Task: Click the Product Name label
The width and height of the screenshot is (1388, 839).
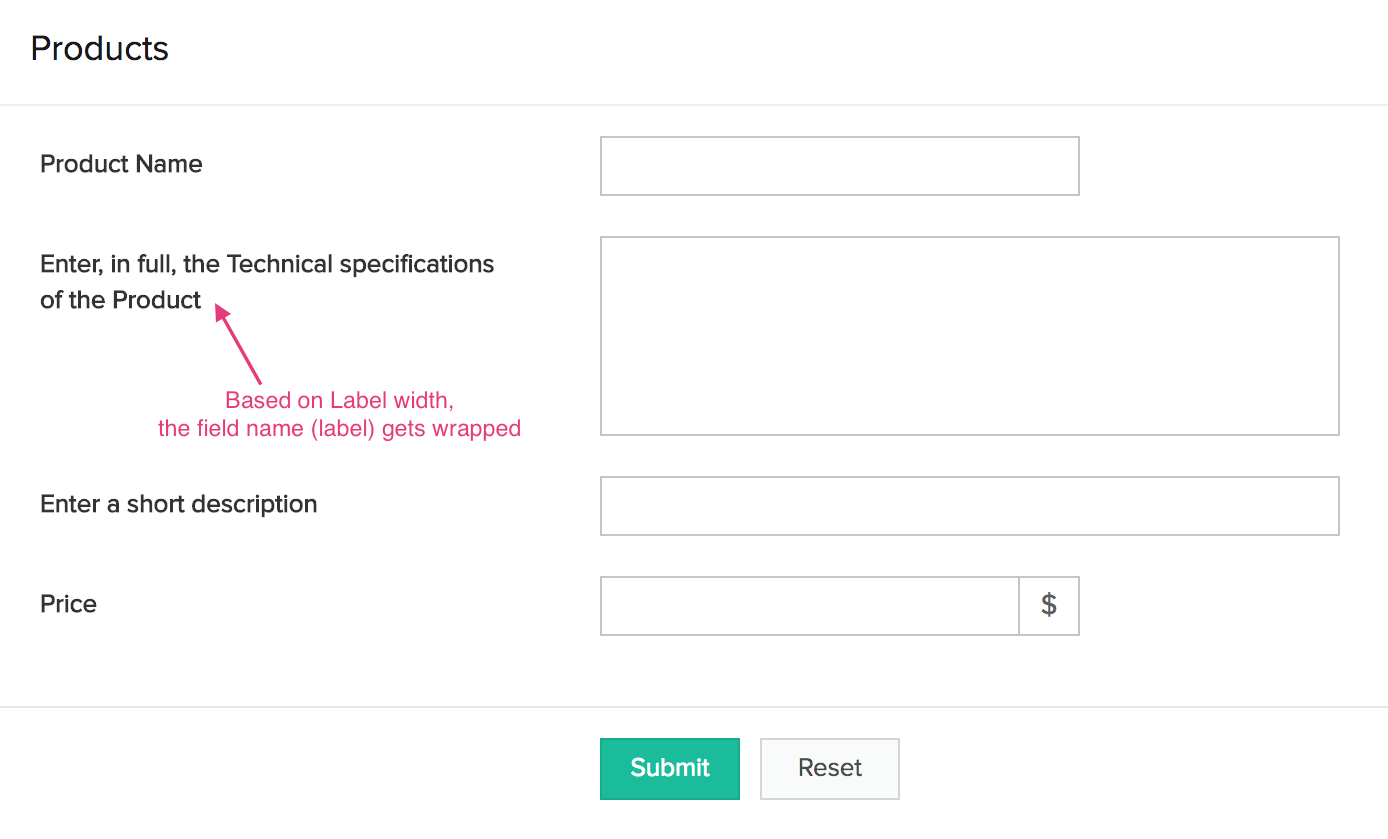Action: coord(121,164)
